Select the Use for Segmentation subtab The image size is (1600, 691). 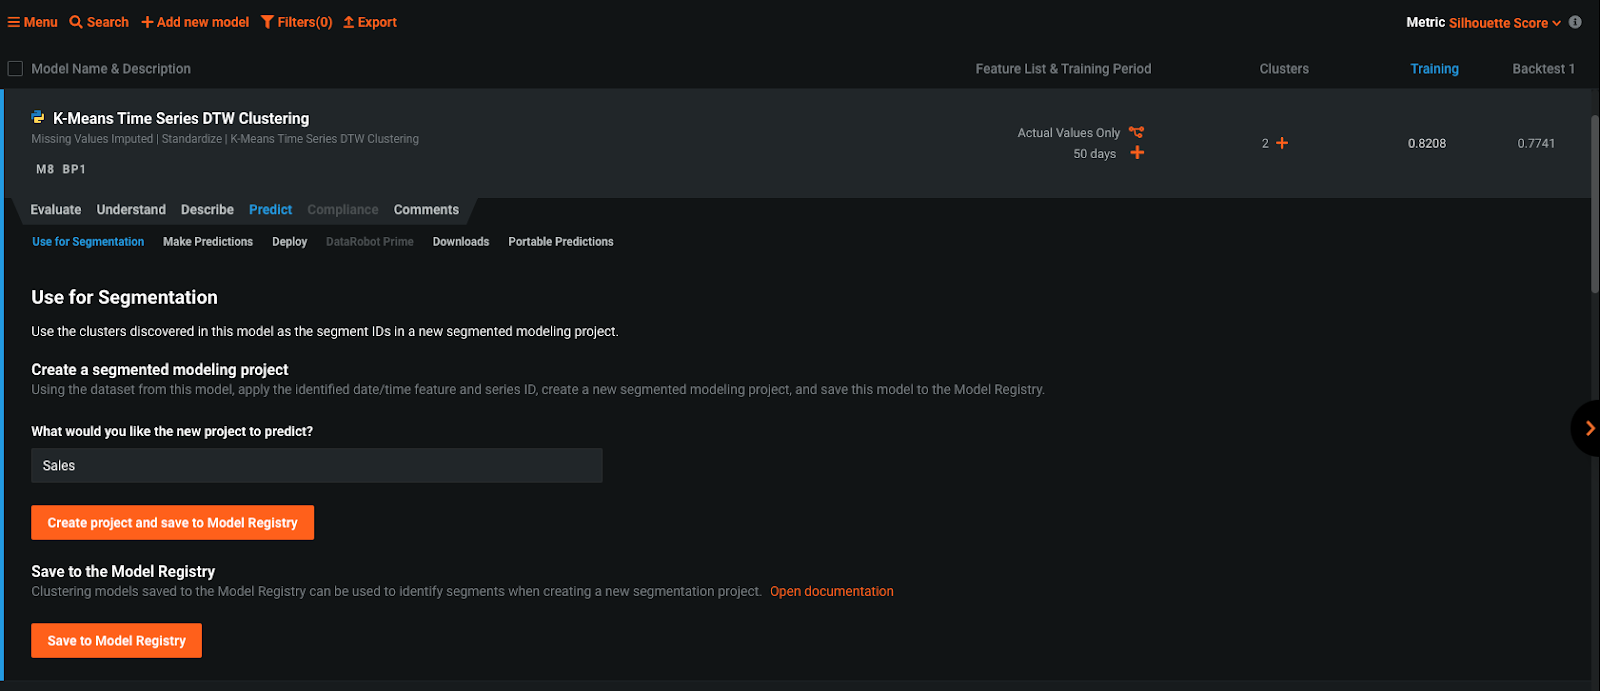88,242
